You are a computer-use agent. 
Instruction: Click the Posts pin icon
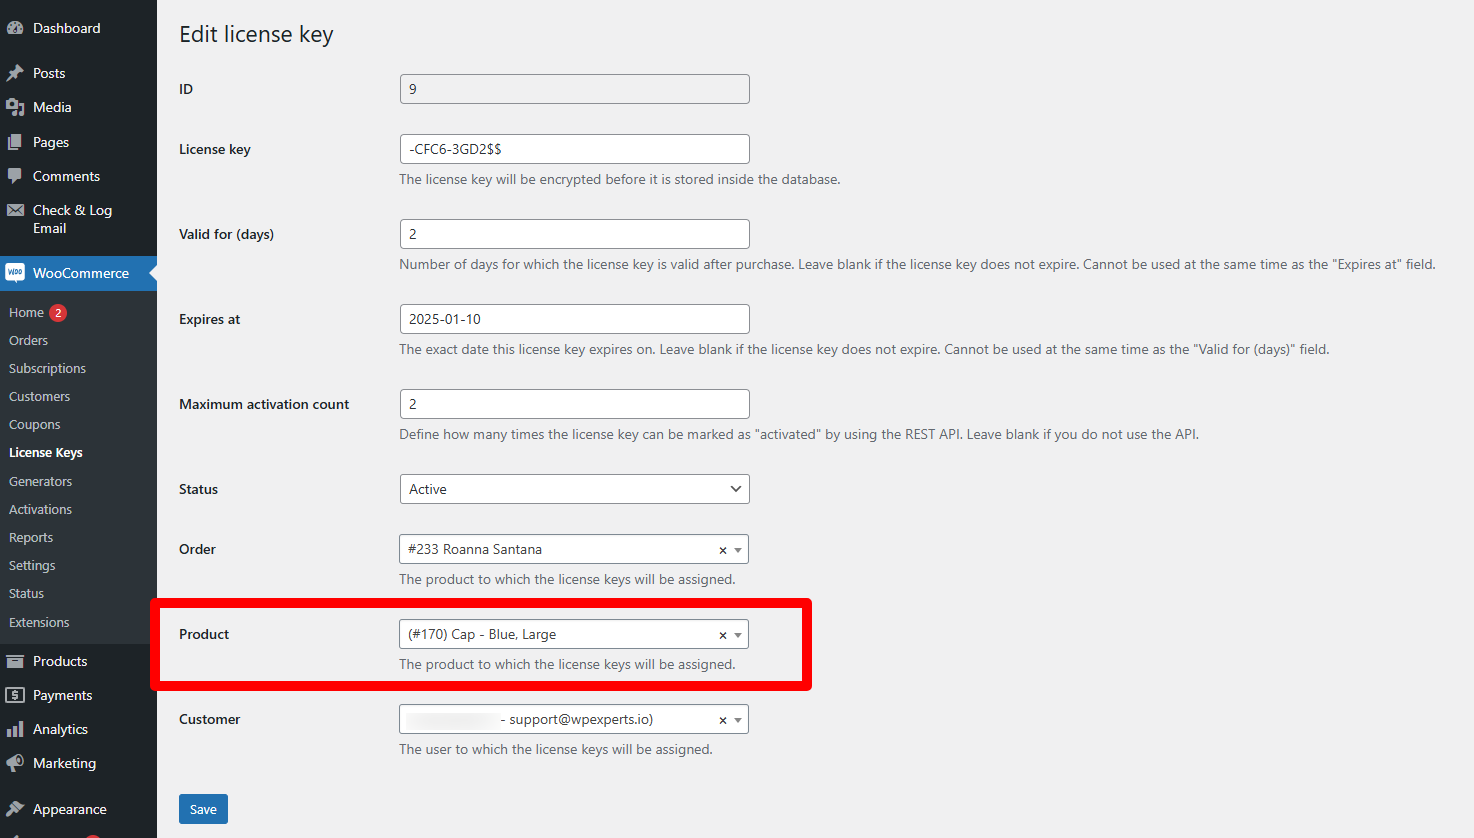(15, 73)
